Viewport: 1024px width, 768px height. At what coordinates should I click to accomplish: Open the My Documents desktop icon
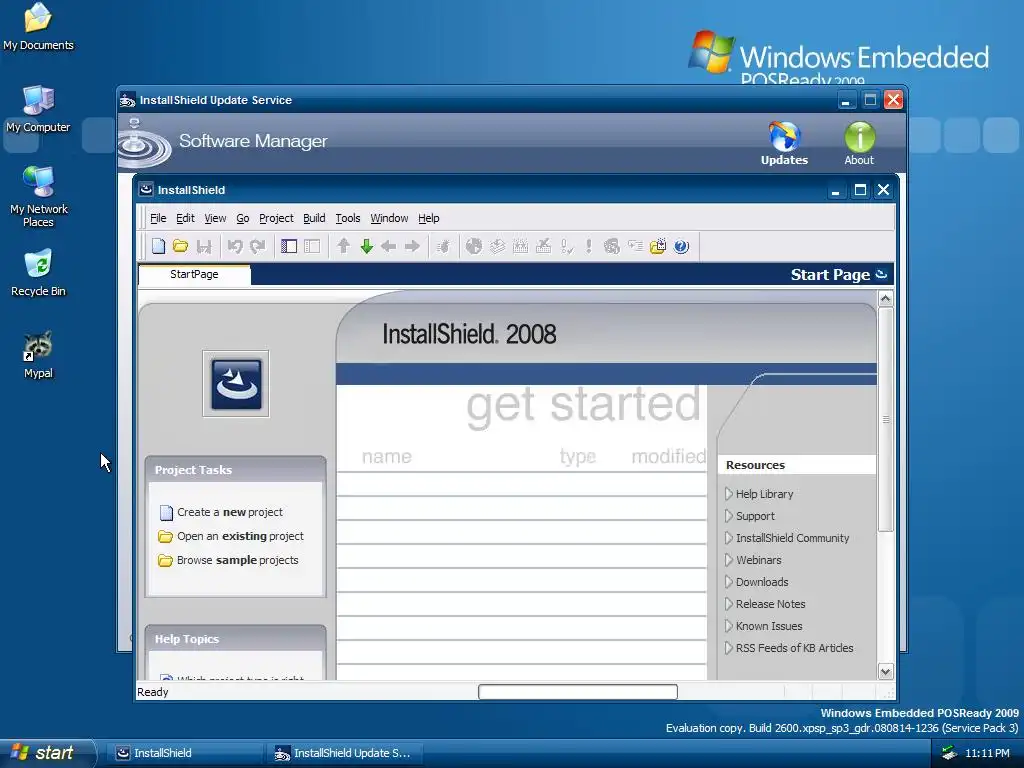(38, 27)
